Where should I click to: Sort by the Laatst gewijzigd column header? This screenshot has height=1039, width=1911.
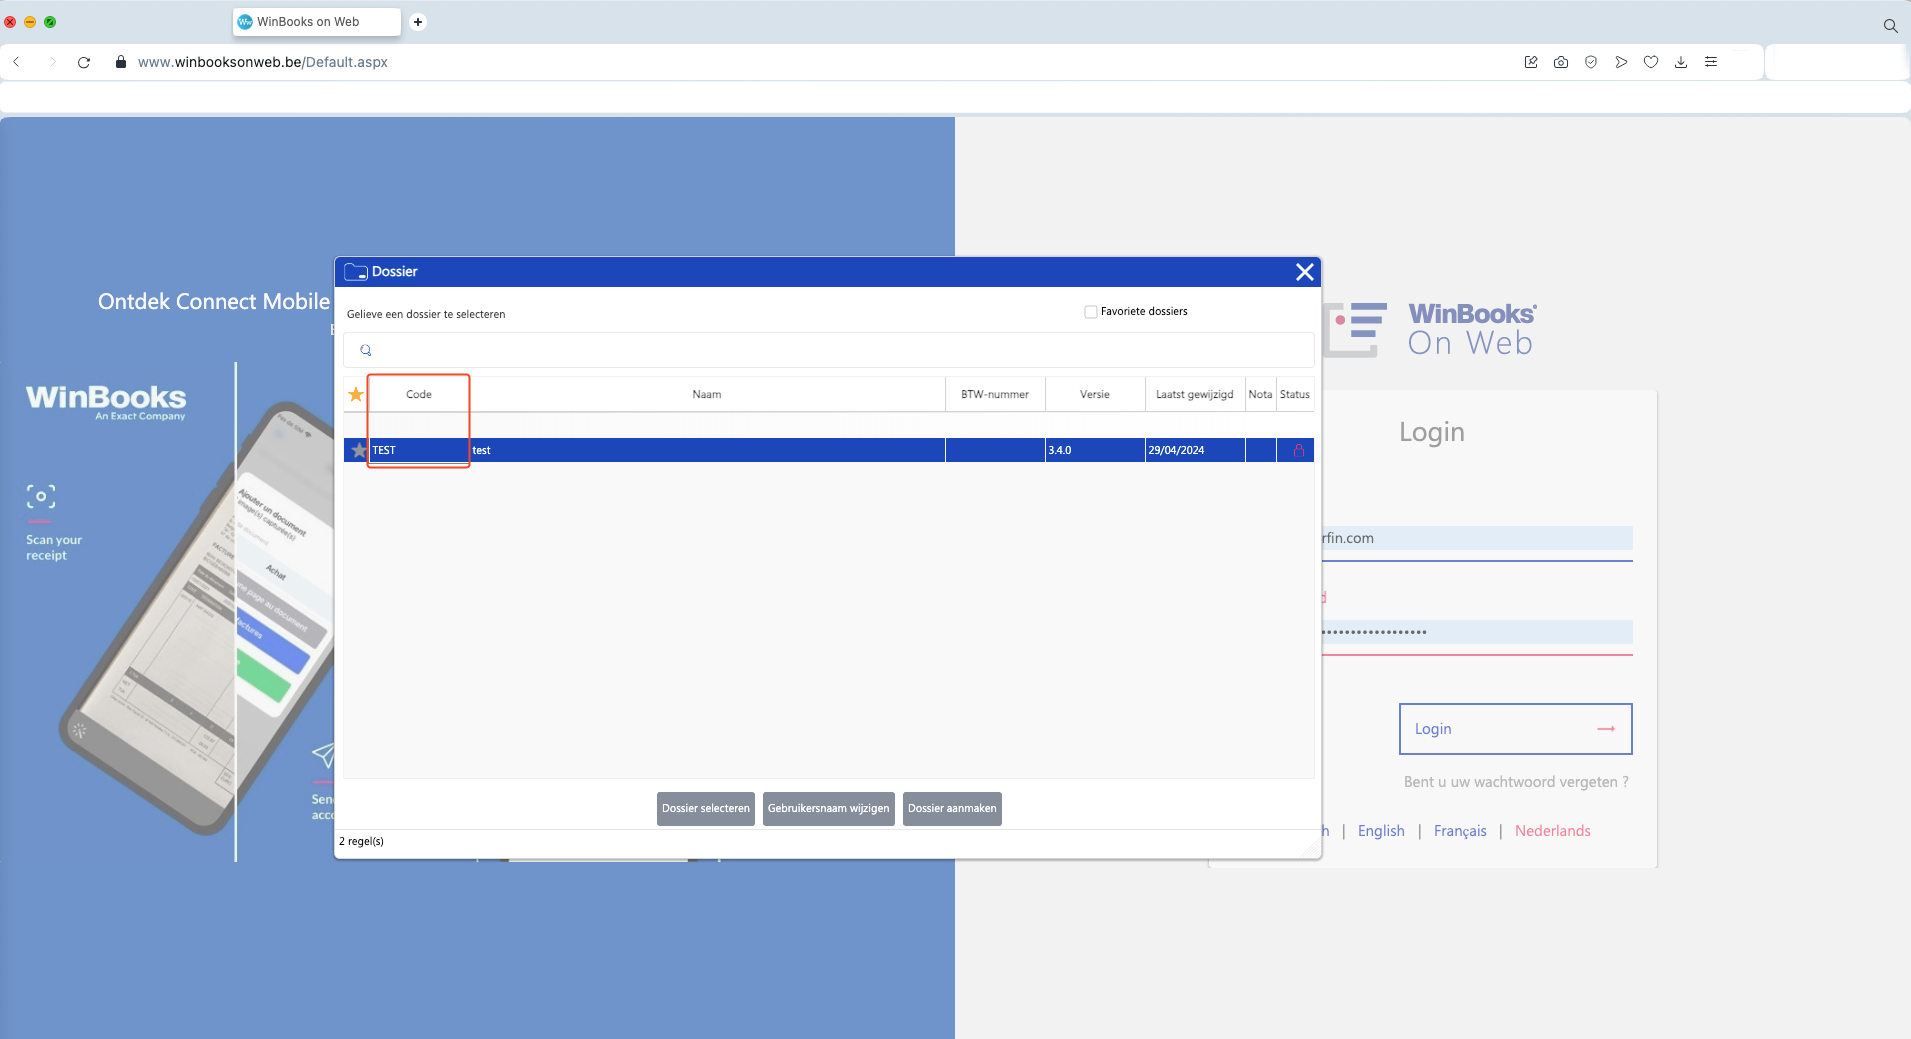(1195, 394)
